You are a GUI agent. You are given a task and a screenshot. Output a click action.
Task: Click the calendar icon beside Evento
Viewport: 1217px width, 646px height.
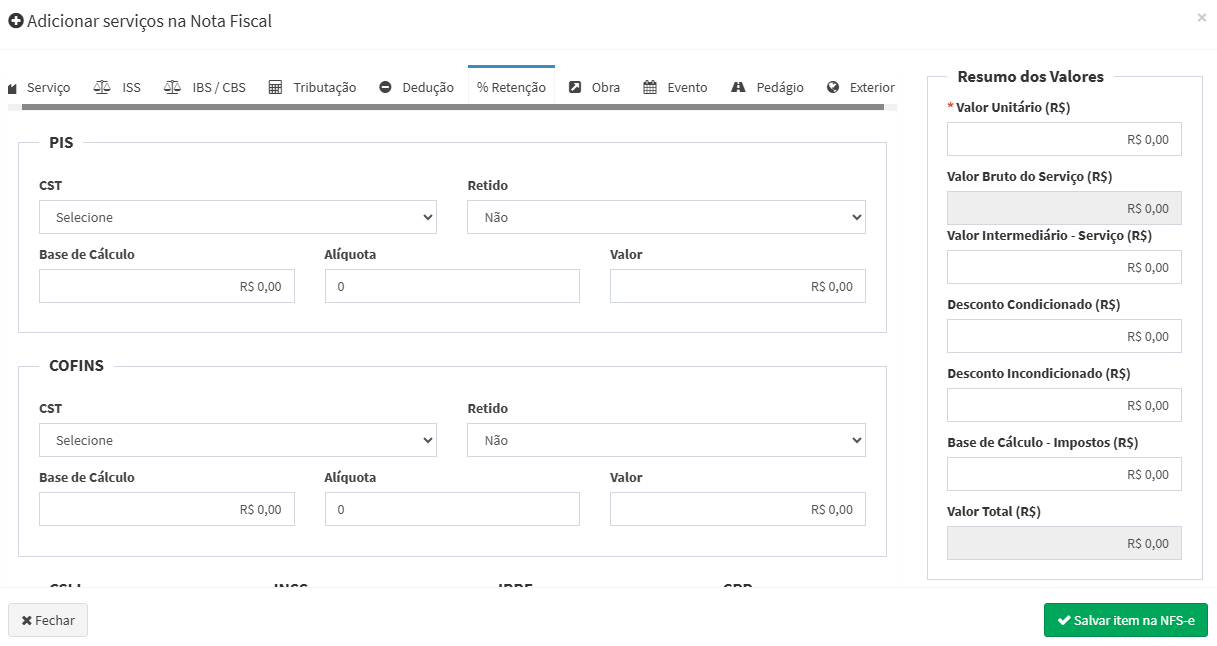[650, 87]
